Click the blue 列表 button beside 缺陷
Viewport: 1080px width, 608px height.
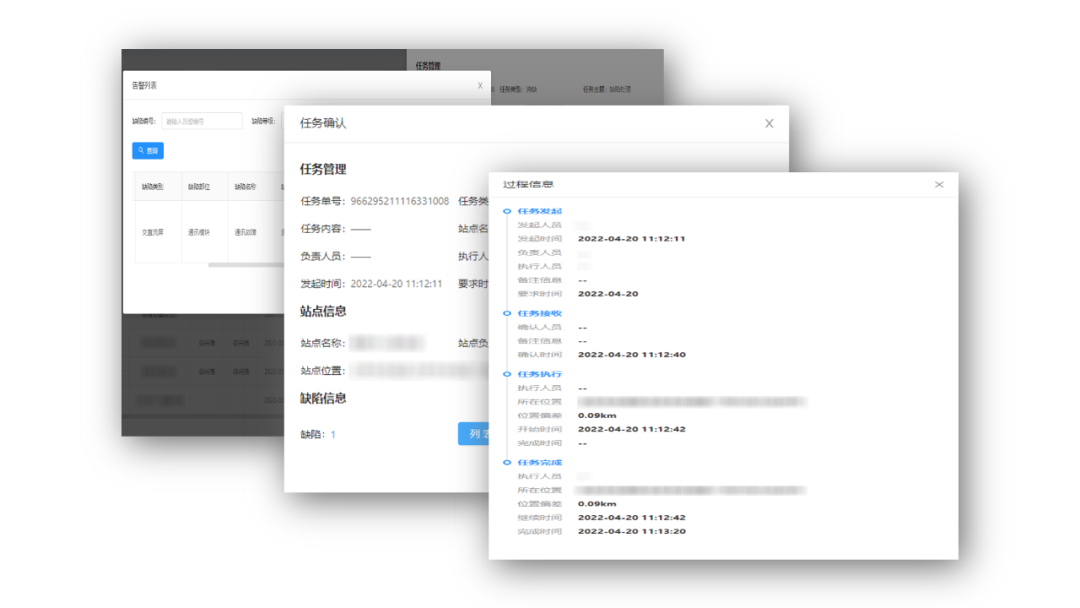pyautogui.click(x=474, y=434)
